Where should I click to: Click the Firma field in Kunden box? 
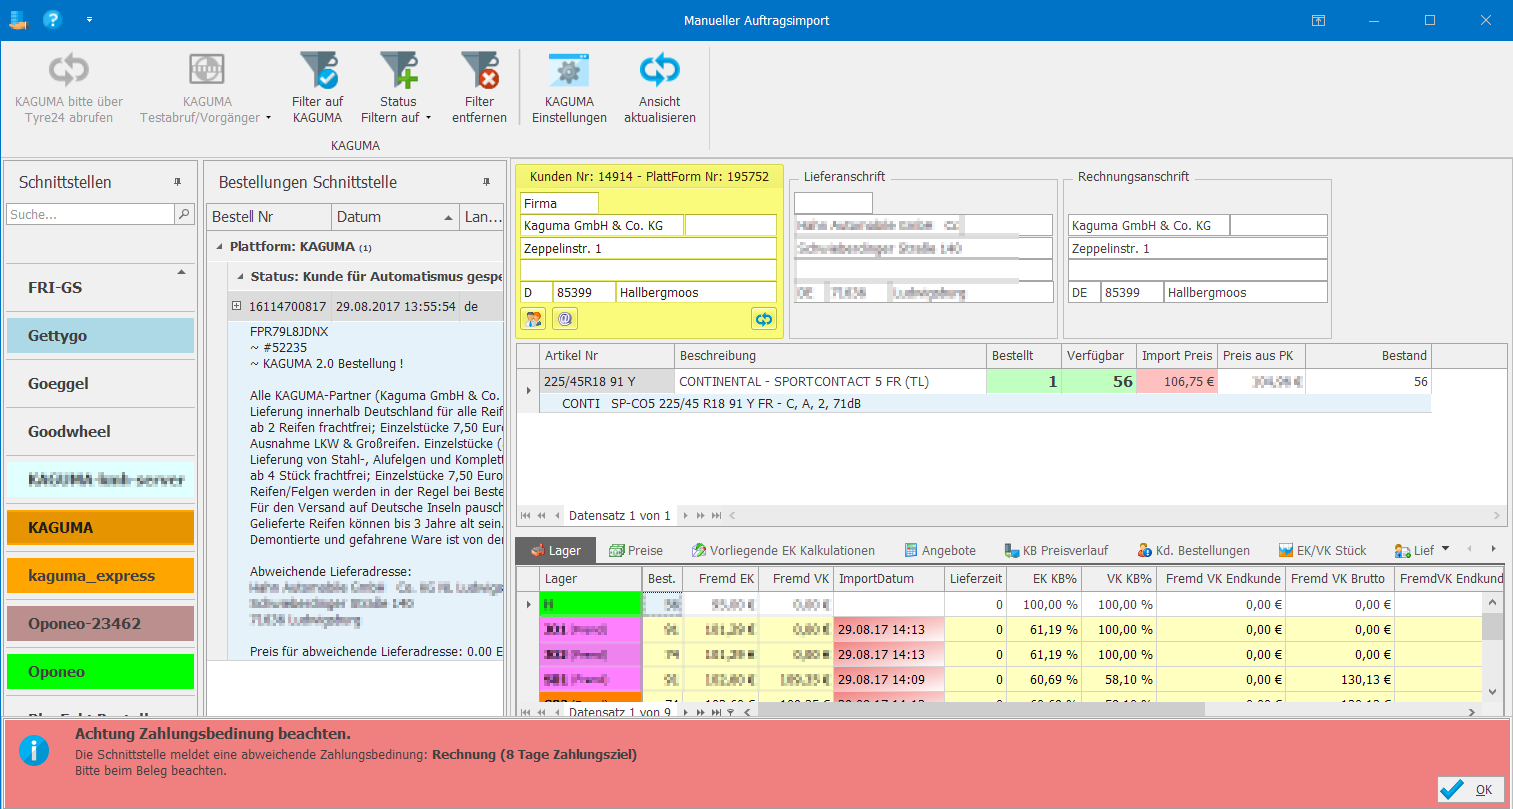click(x=559, y=203)
